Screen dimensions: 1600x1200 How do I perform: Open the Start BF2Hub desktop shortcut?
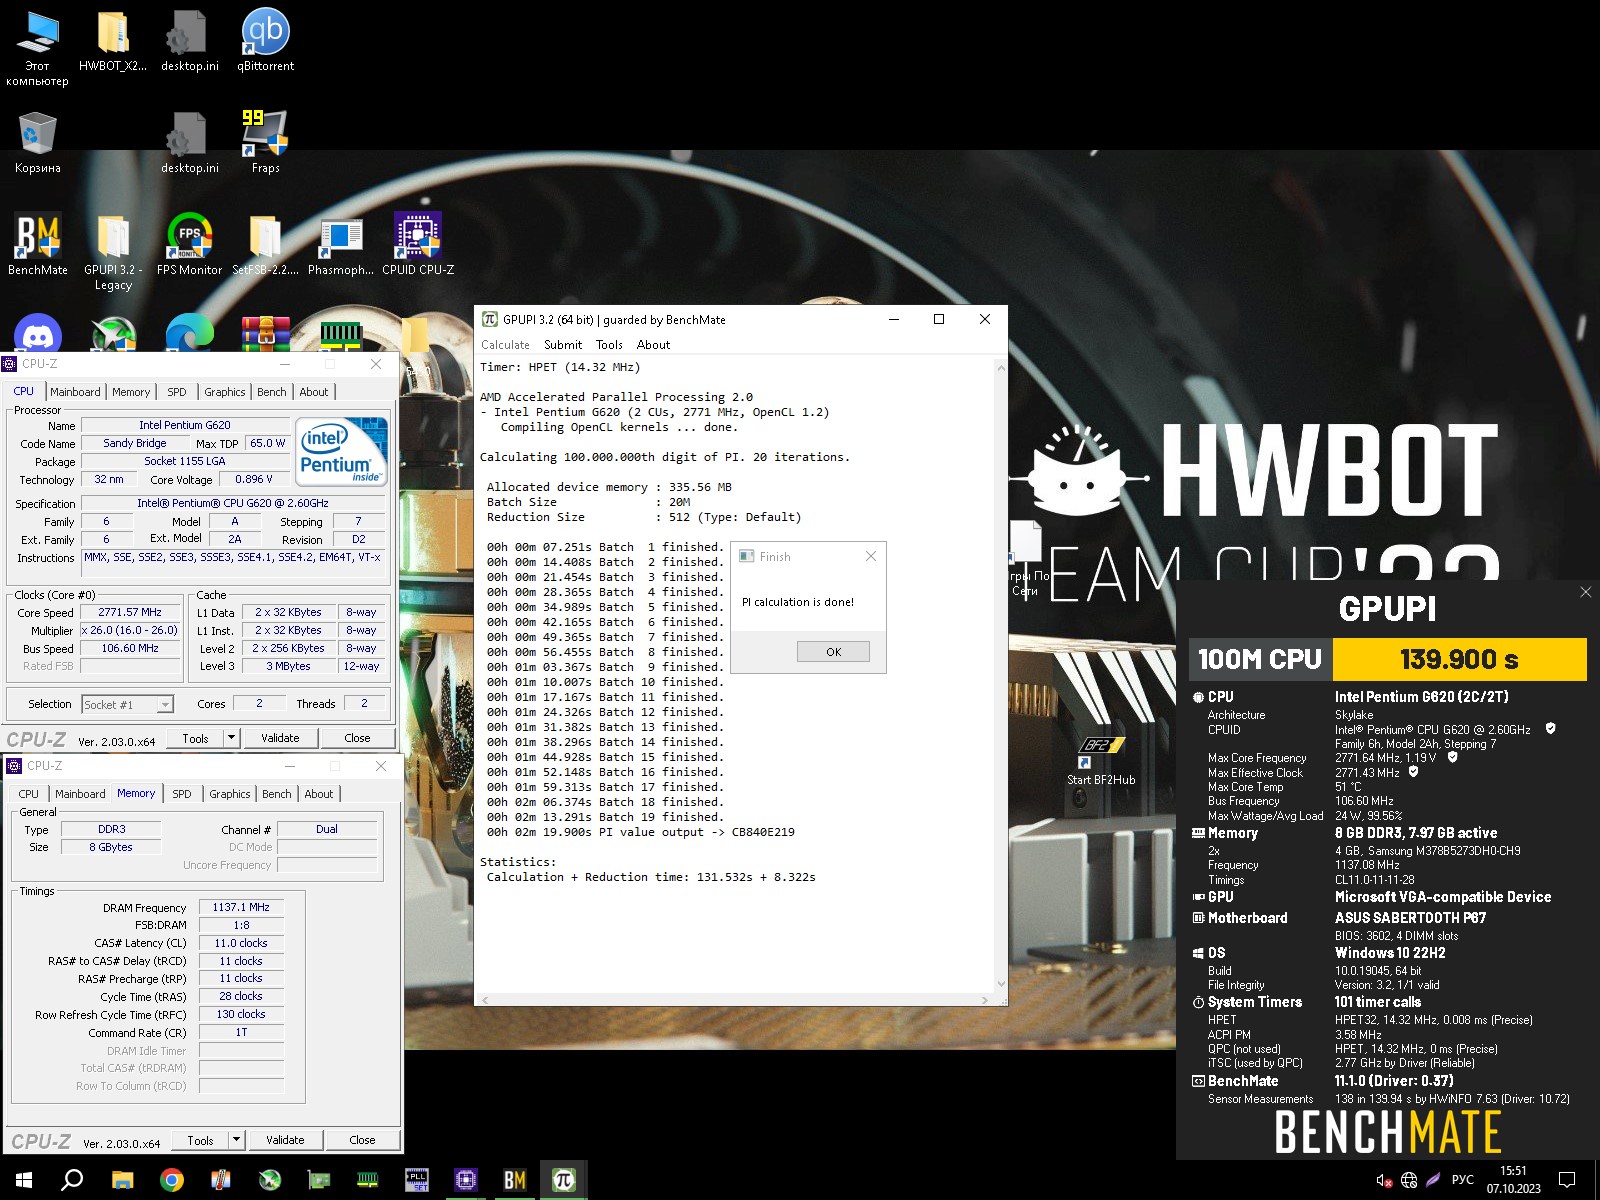1101,761
